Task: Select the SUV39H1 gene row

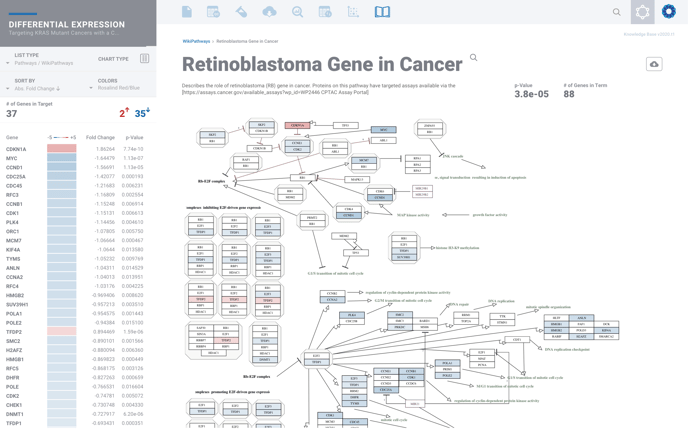Action: click(75, 305)
